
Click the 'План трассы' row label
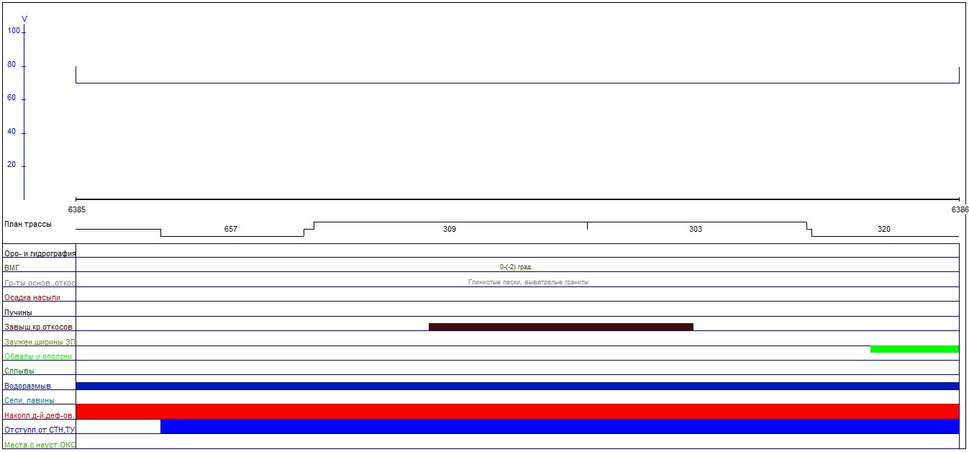[x=28, y=224]
